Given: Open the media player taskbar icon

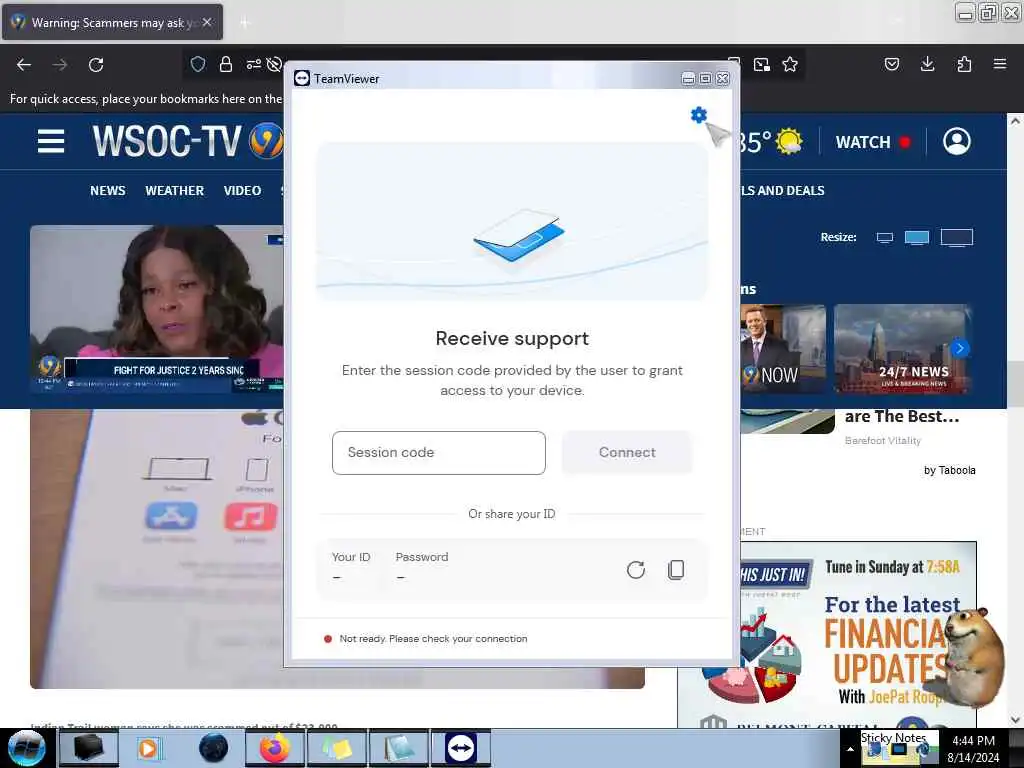Looking at the screenshot, I should (148, 748).
